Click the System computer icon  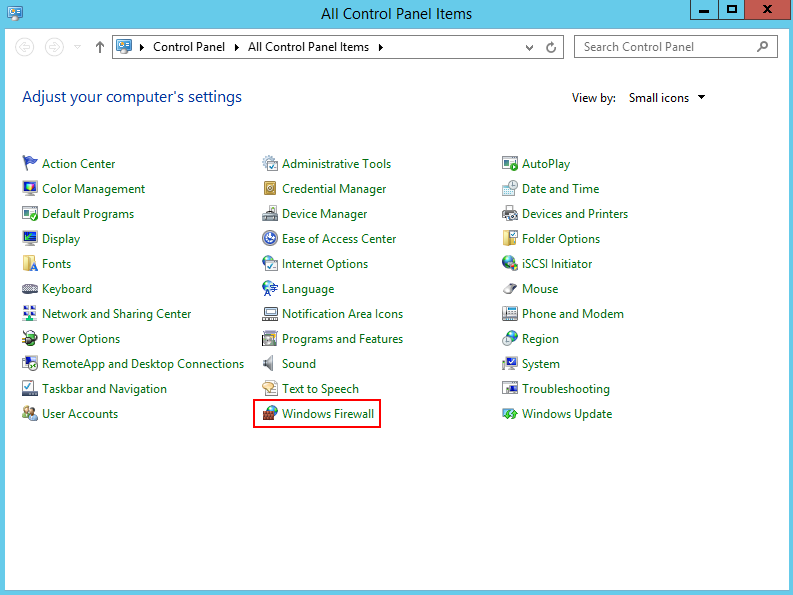coord(510,363)
